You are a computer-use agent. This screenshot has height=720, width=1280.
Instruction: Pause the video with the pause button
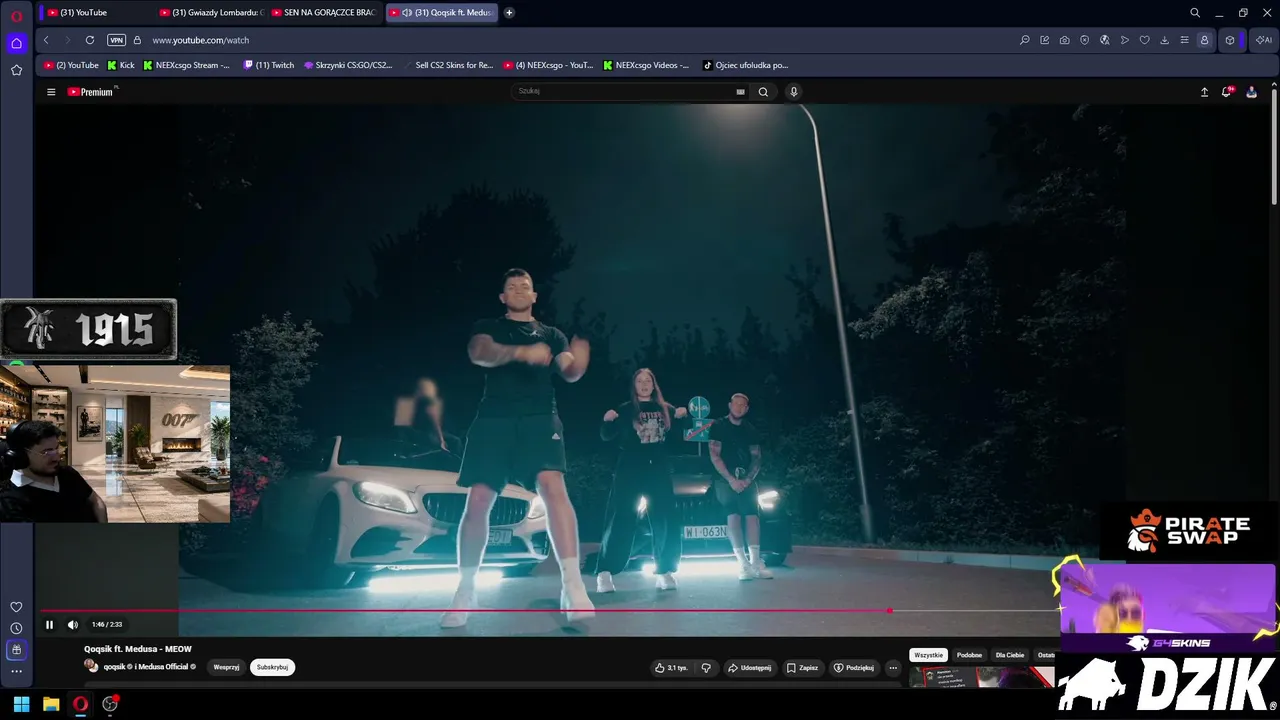[x=49, y=625]
